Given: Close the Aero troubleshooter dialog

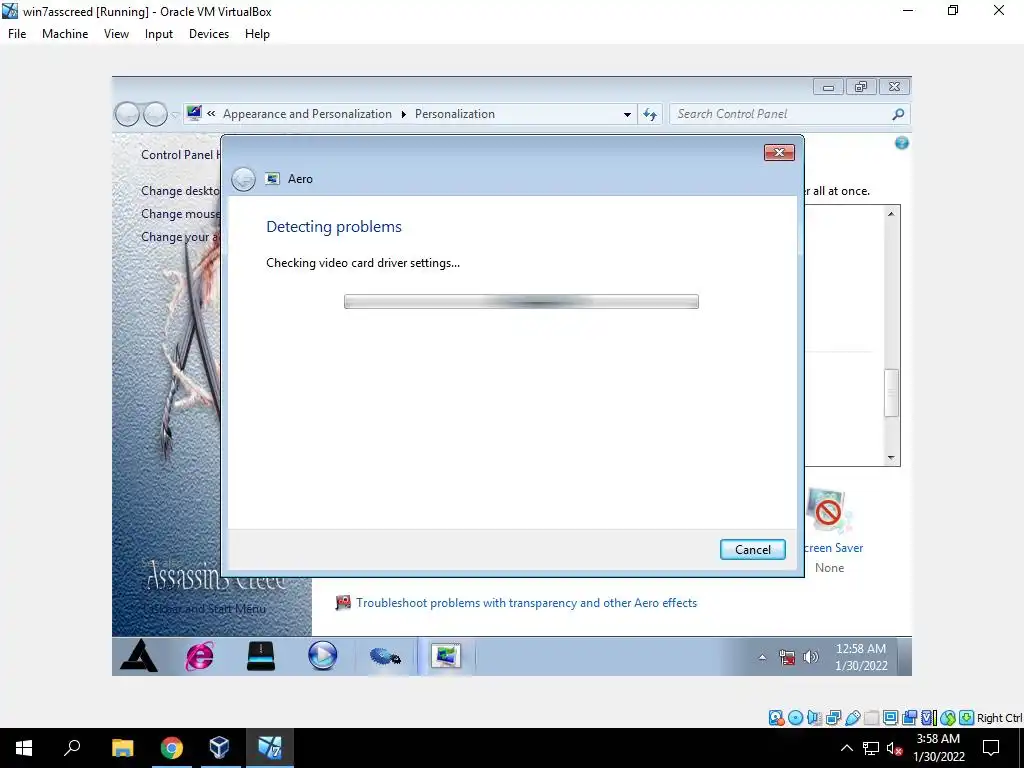Looking at the screenshot, I should [x=779, y=152].
